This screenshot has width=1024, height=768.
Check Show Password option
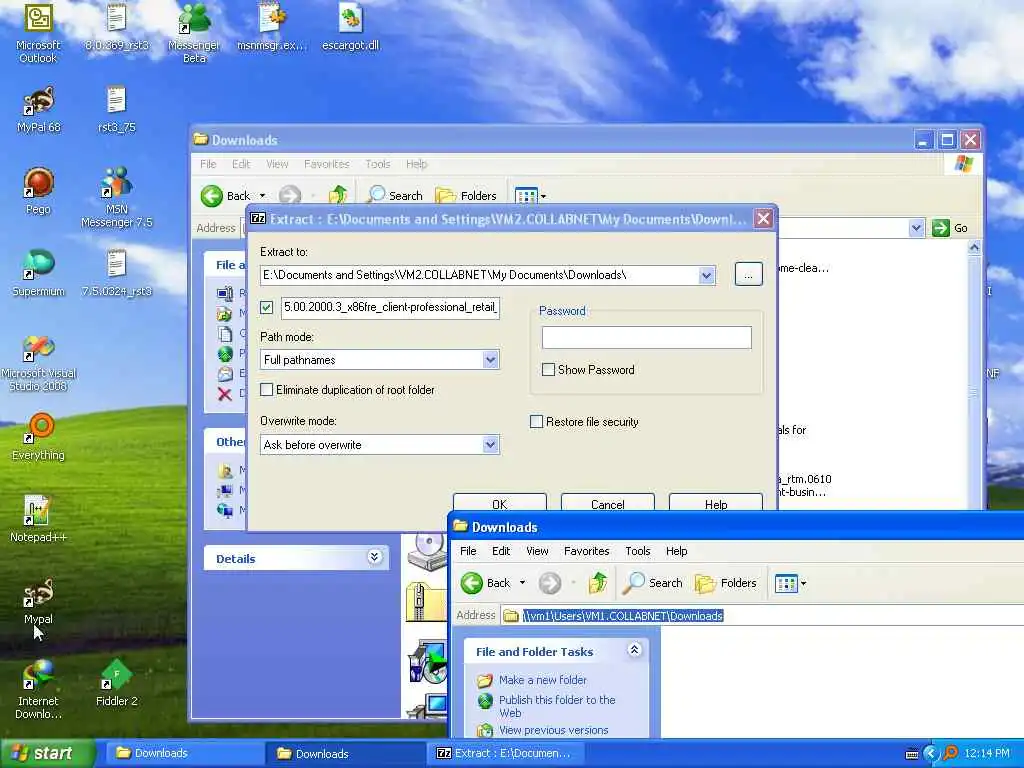(x=549, y=370)
